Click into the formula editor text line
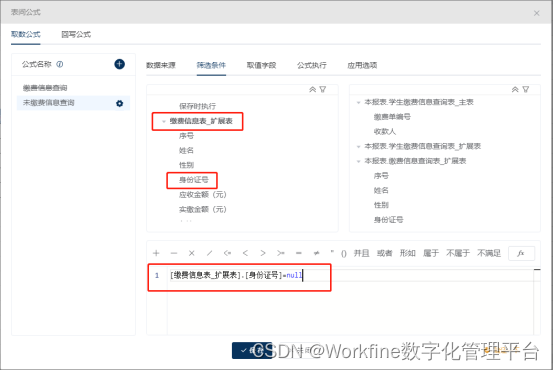Image resolution: width=554 pixels, height=370 pixels. [x=351, y=275]
